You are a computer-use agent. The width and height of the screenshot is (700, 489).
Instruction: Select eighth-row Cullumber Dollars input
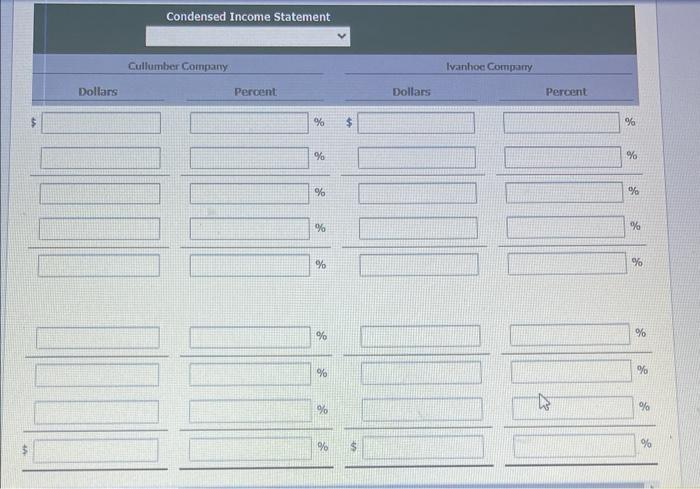point(96,412)
